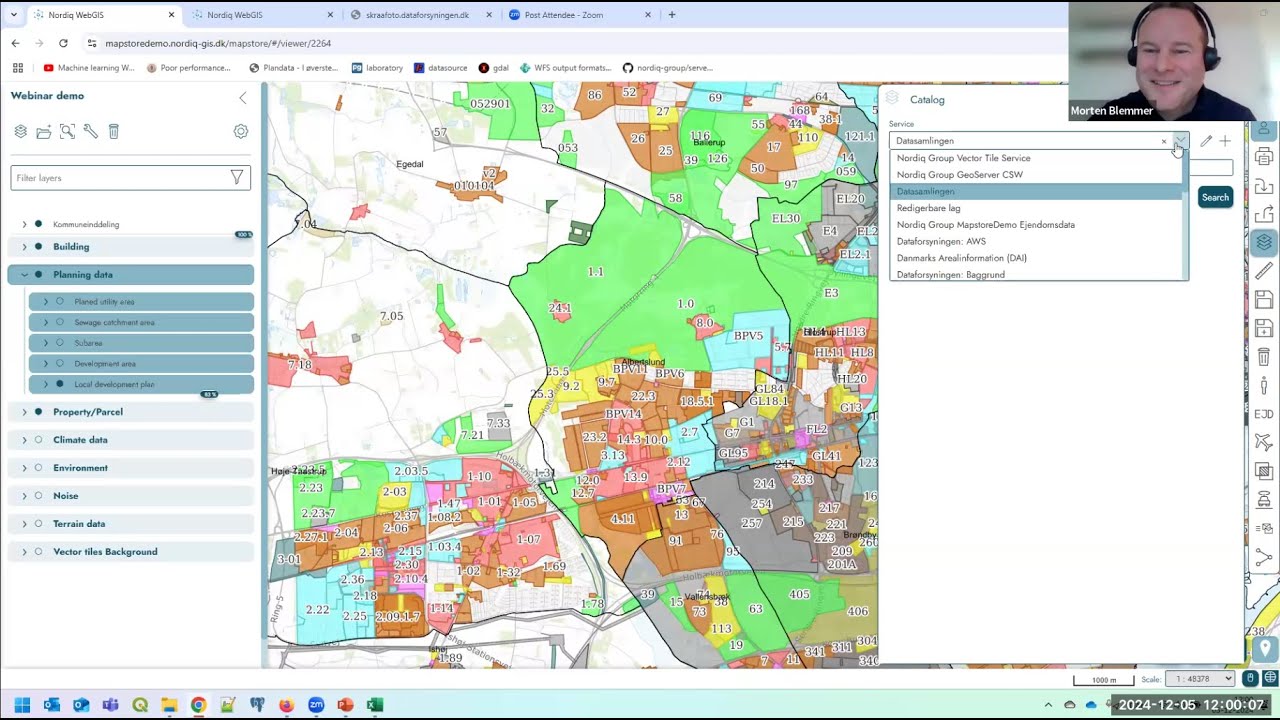Screen dimensions: 1280x720
Task: Click the import icon in right toolbar
Action: pyautogui.click(x=1264, y=186)
